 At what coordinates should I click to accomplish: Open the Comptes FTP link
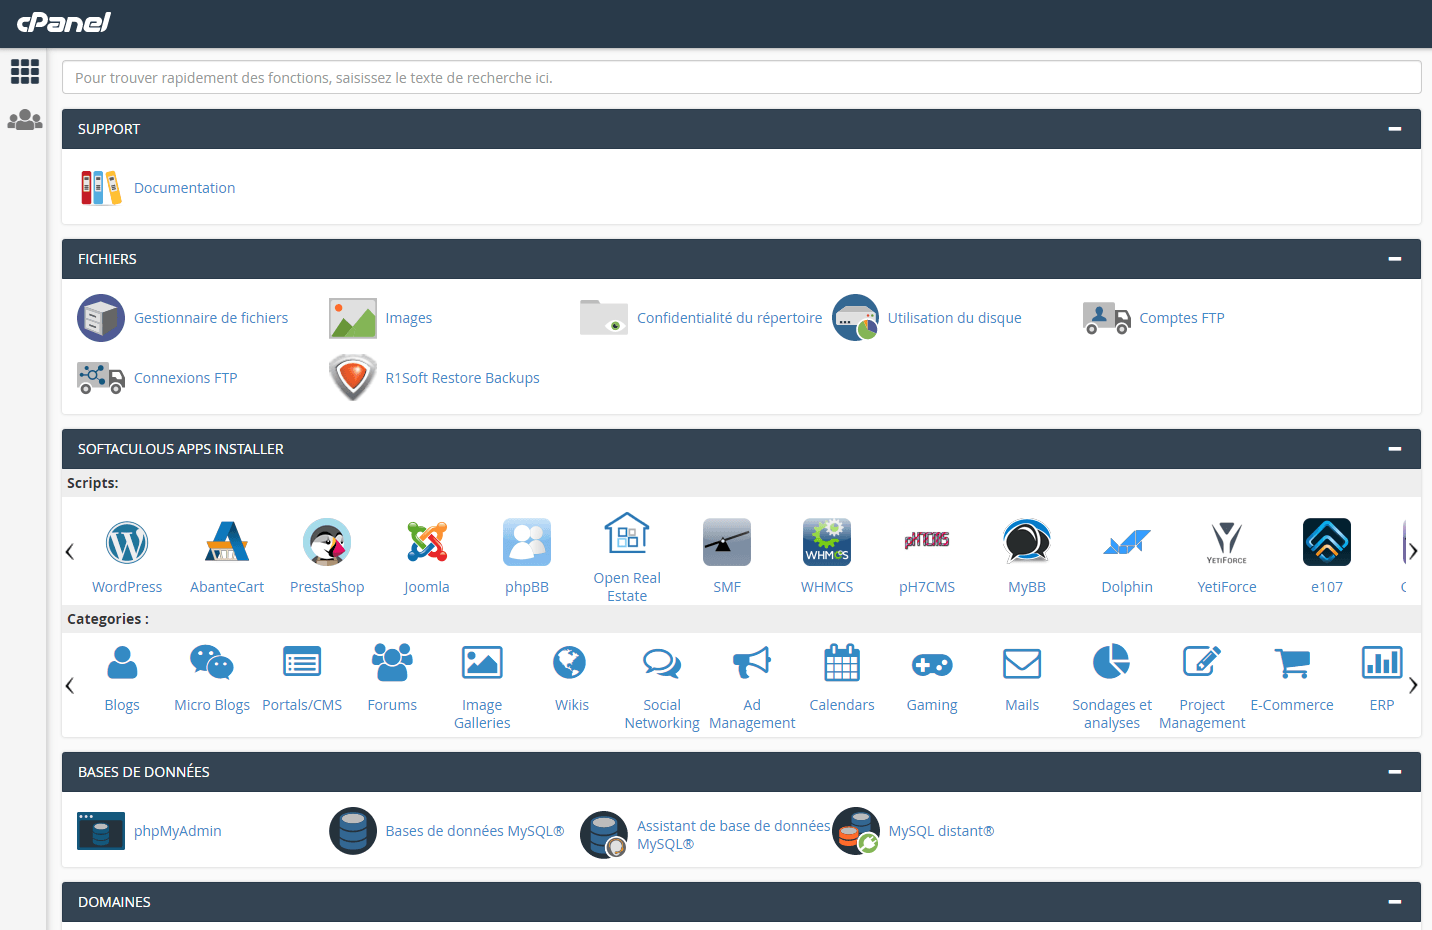(x=1182, y=318)
